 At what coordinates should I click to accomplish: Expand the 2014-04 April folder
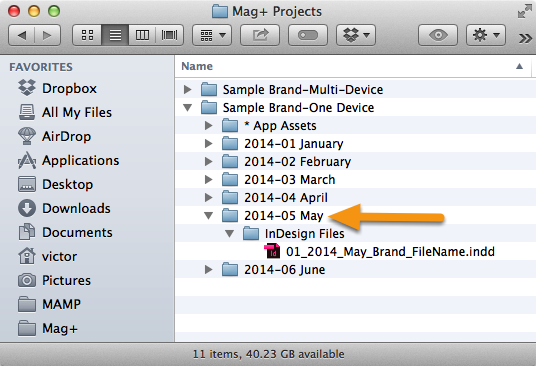point(209,198)
